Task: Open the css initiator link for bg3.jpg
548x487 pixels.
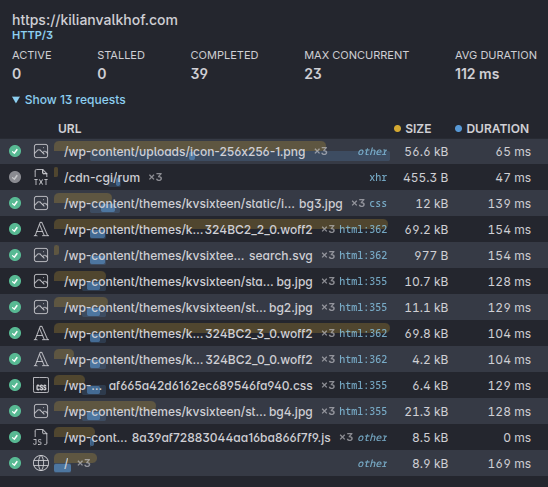Action: (x=378, y=203)
